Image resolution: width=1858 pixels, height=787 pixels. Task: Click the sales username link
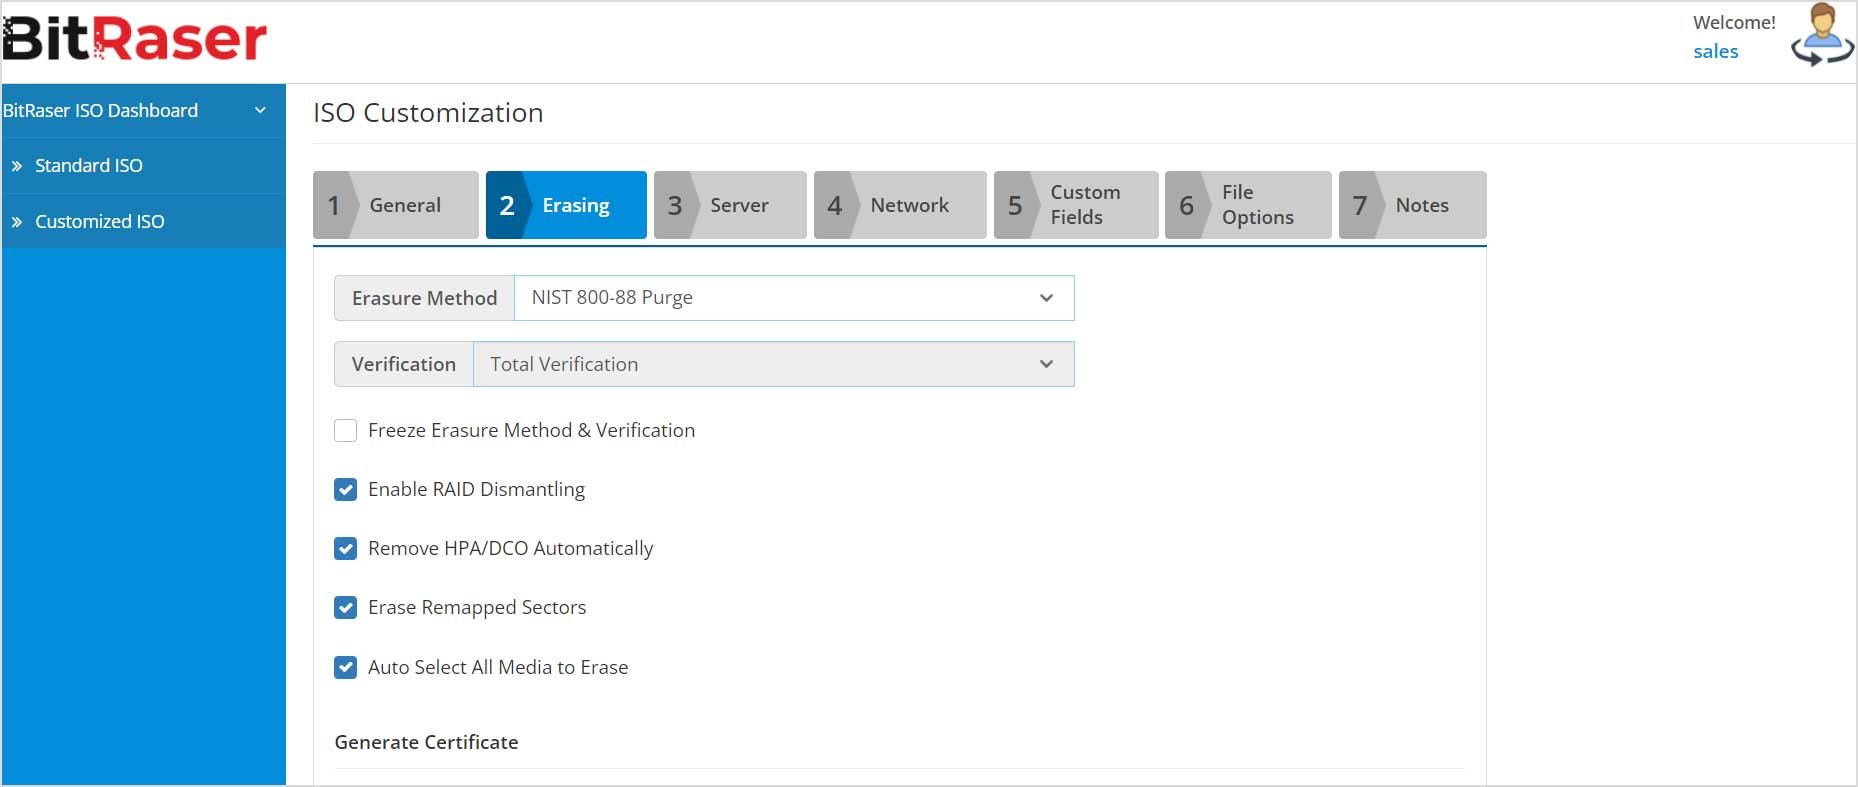(1715, 52)
